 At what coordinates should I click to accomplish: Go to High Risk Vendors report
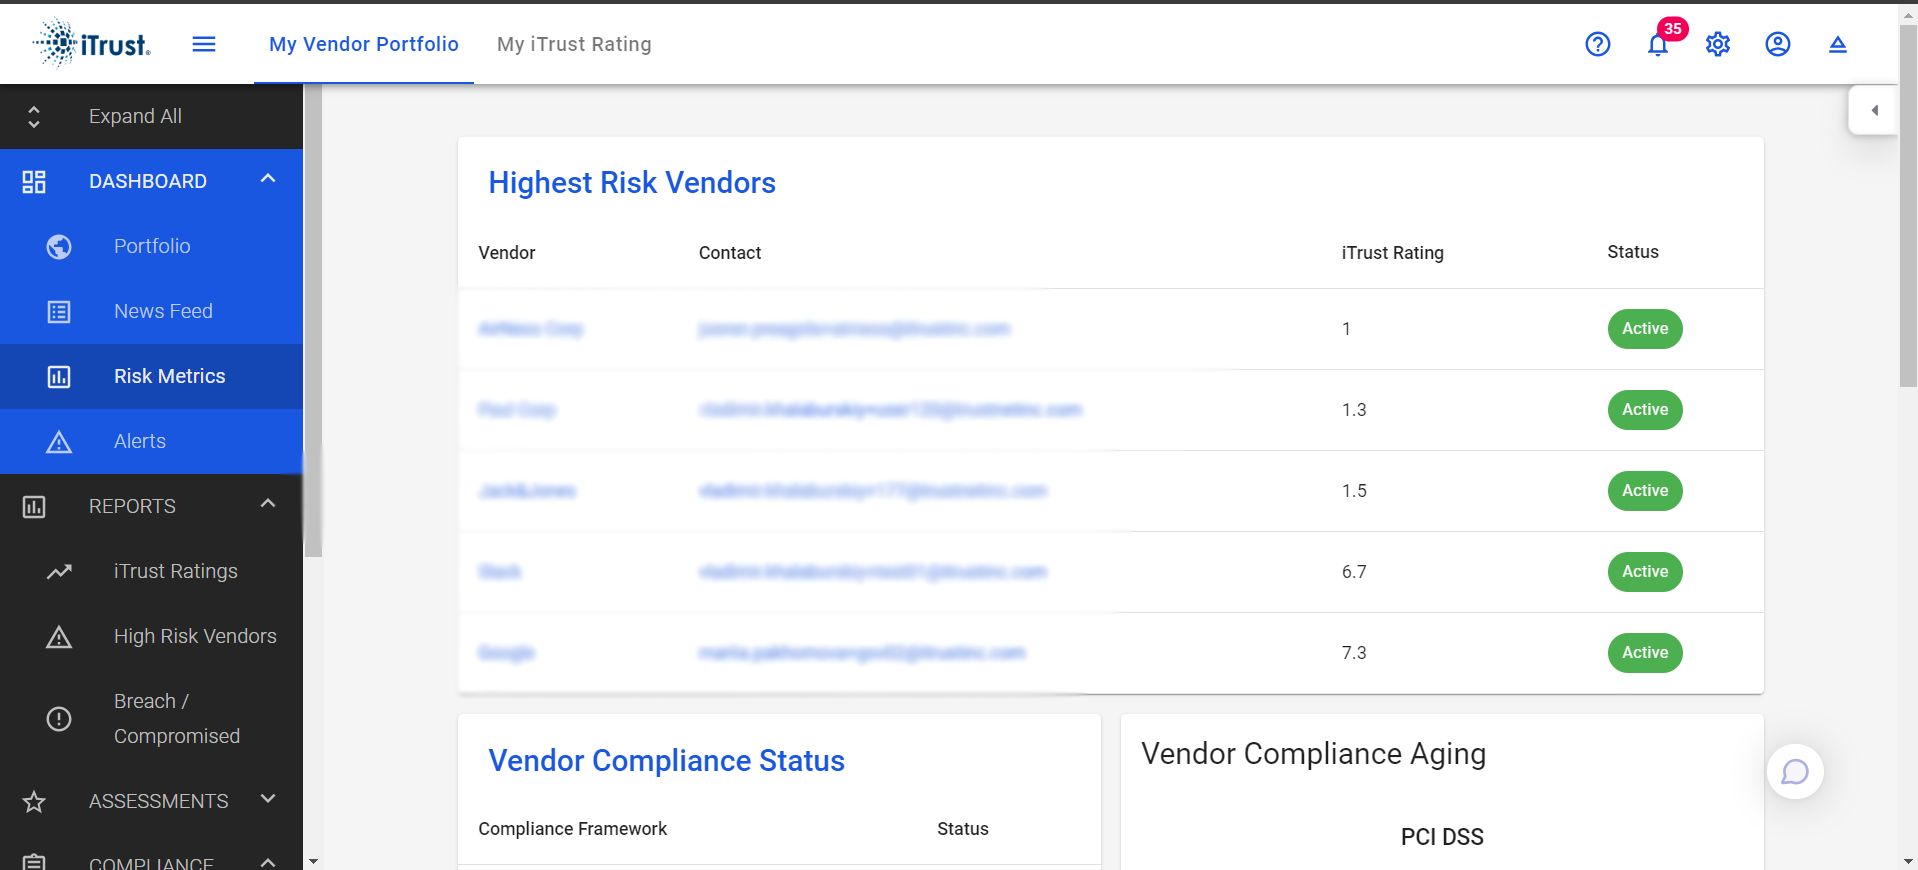[x=195, y=636]
